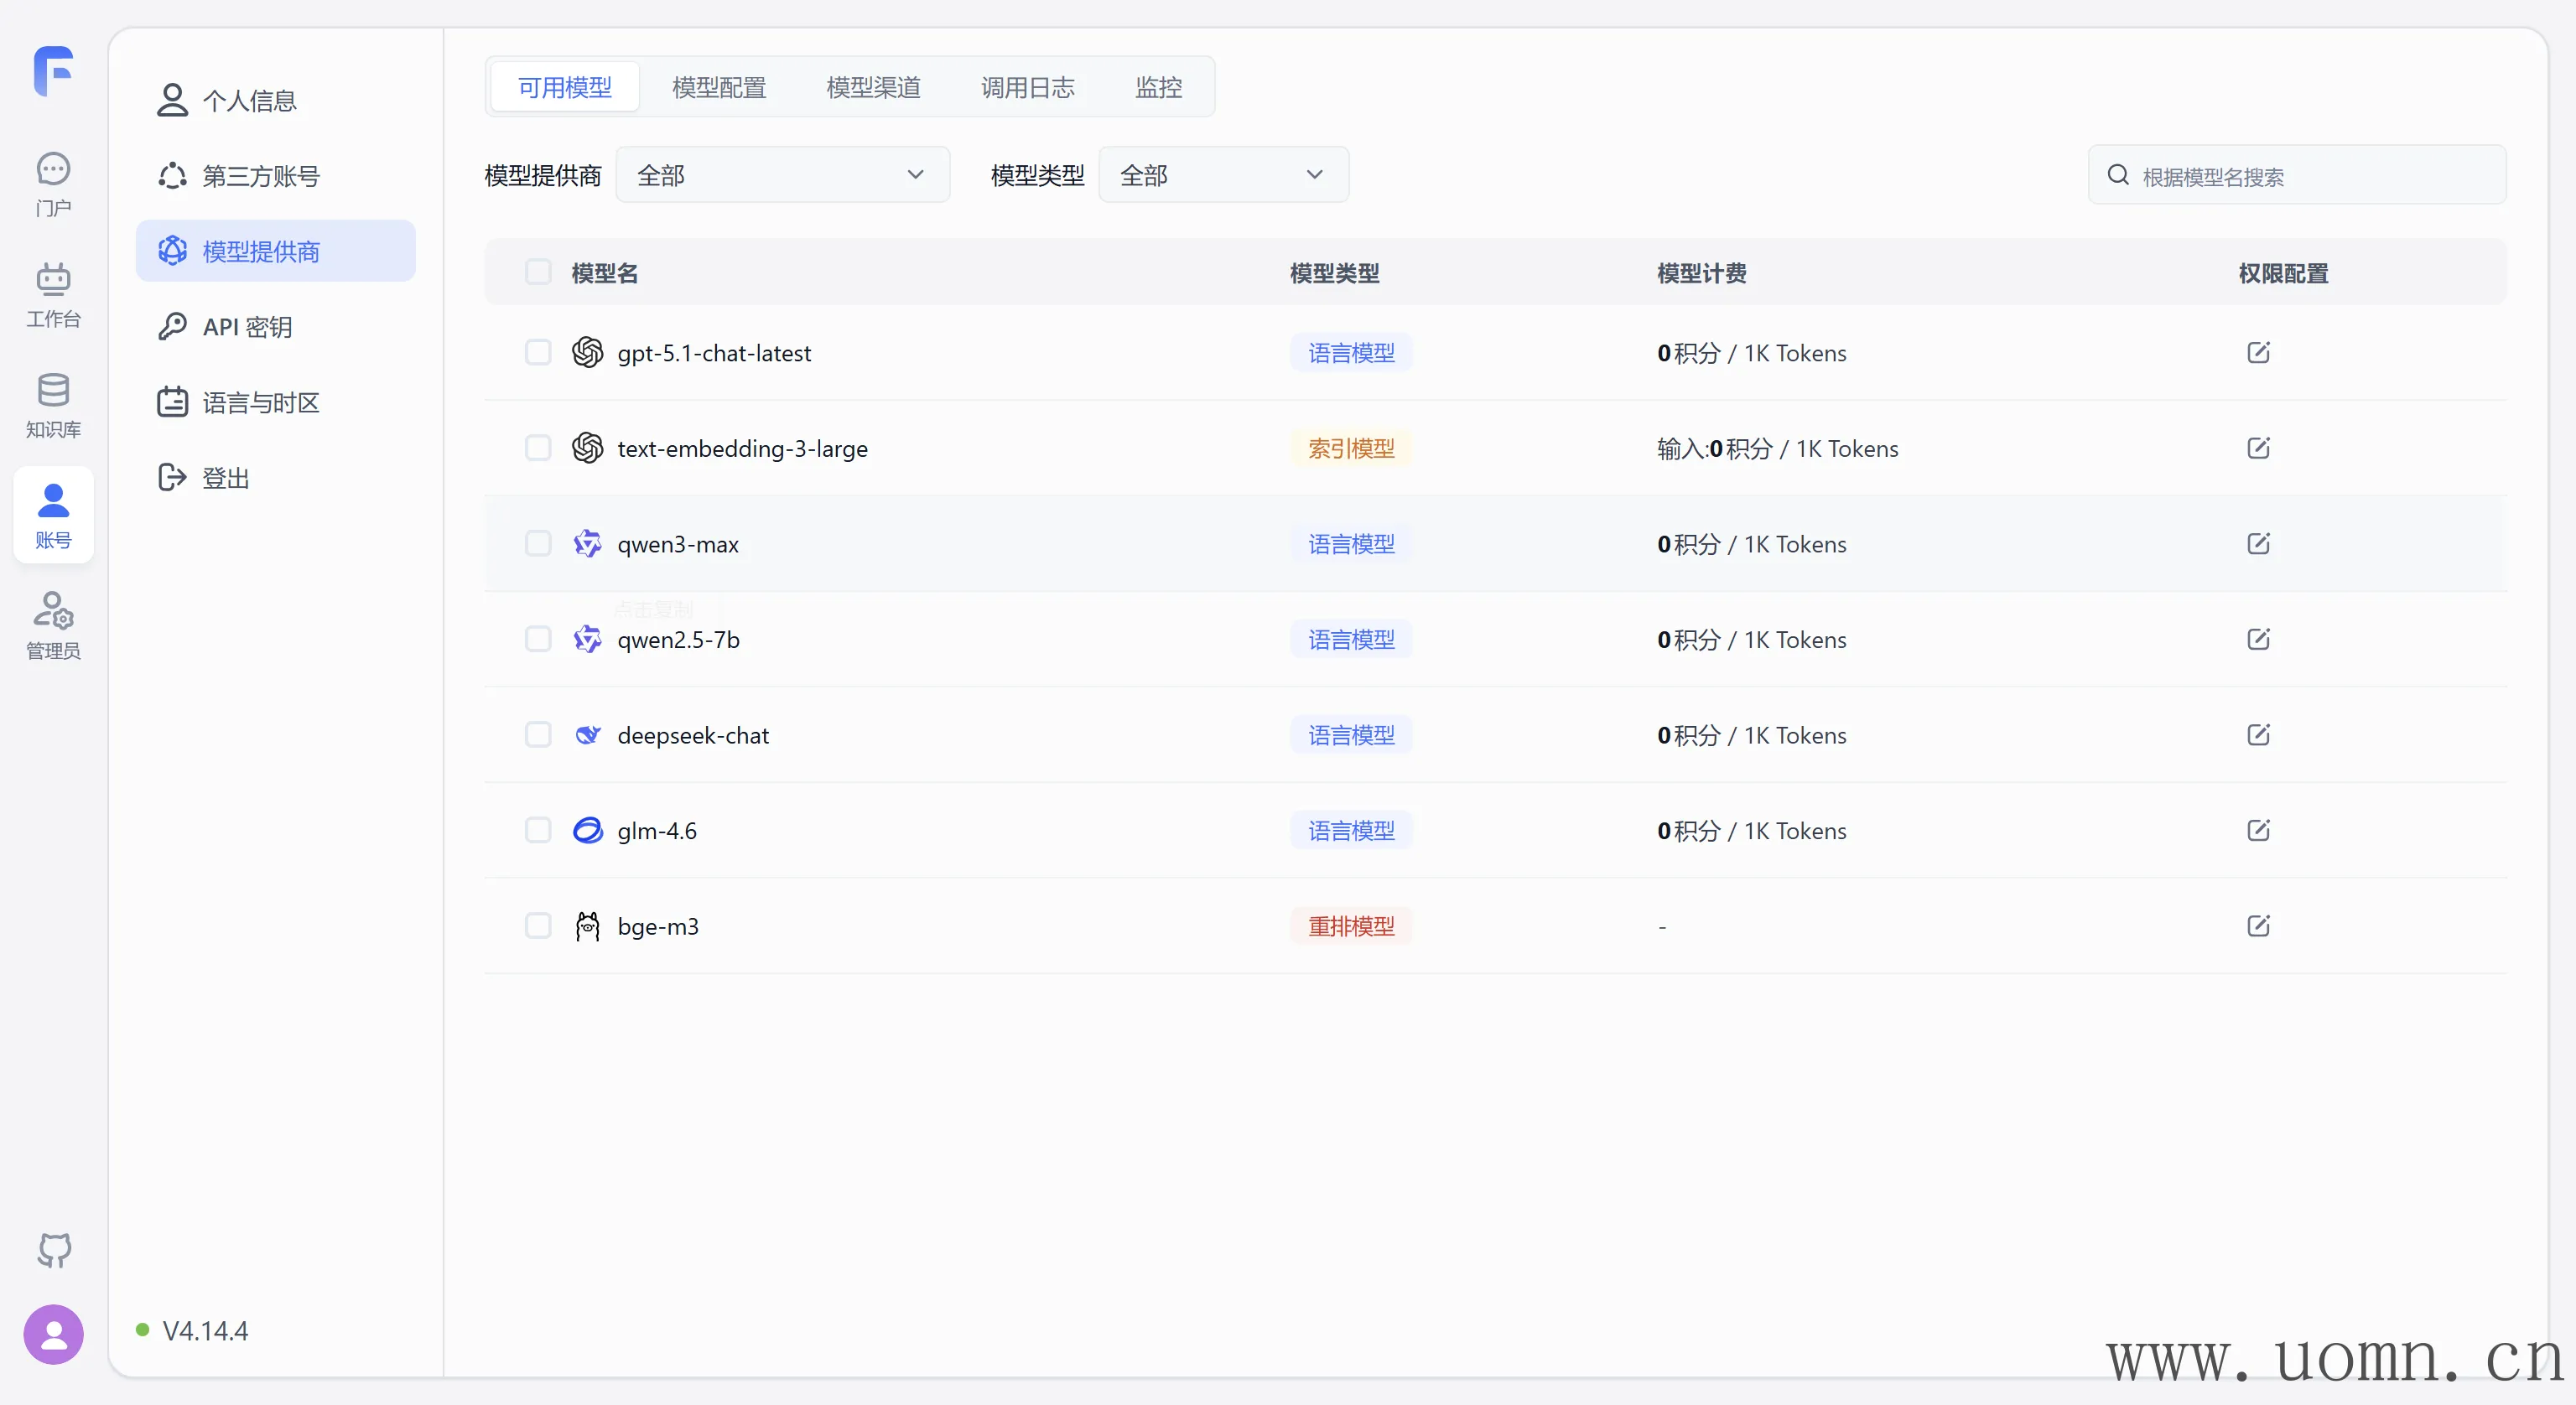The height and width of the screenshot is (1405, 2576).
Task: Check the glm-4.6 row checkbox
Action: click(538, 831)
